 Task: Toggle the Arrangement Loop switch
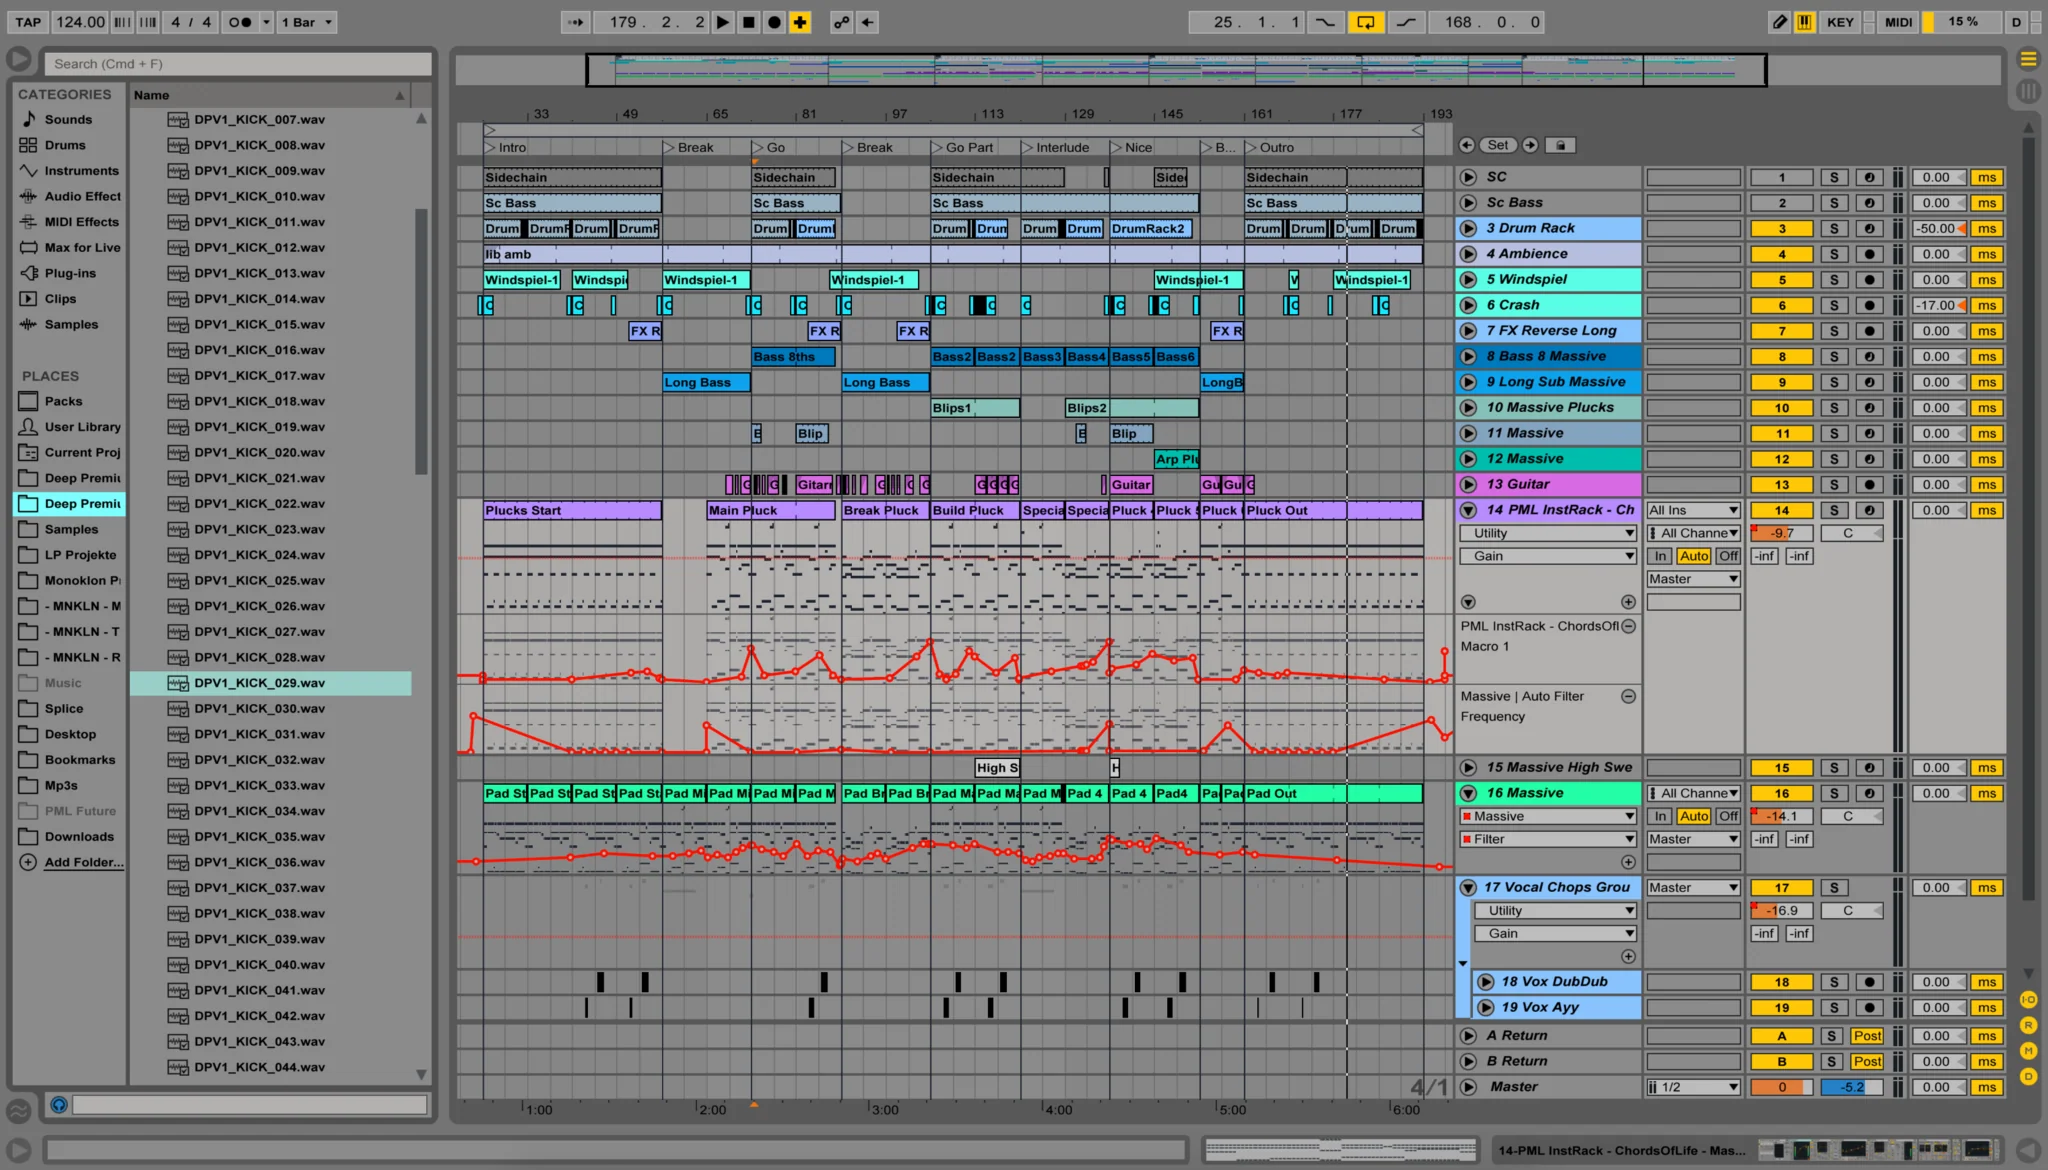(1365, 22)
